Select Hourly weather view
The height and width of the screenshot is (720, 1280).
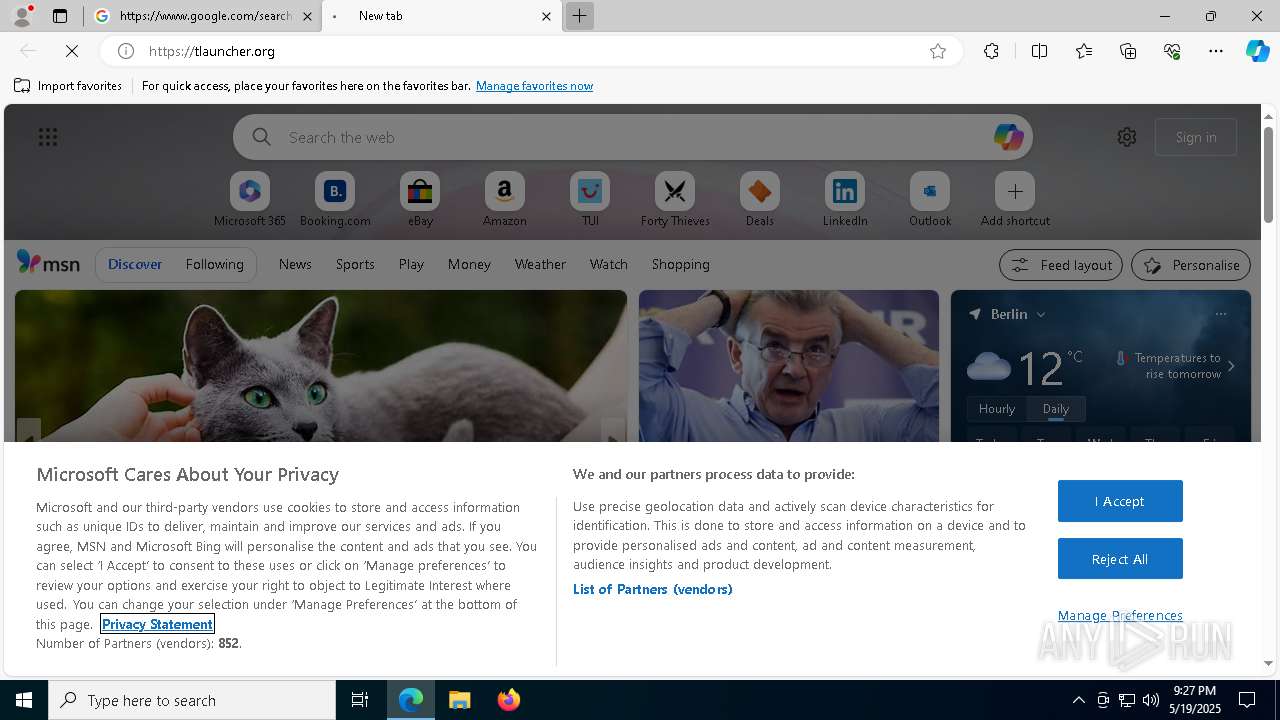point(997,408)
